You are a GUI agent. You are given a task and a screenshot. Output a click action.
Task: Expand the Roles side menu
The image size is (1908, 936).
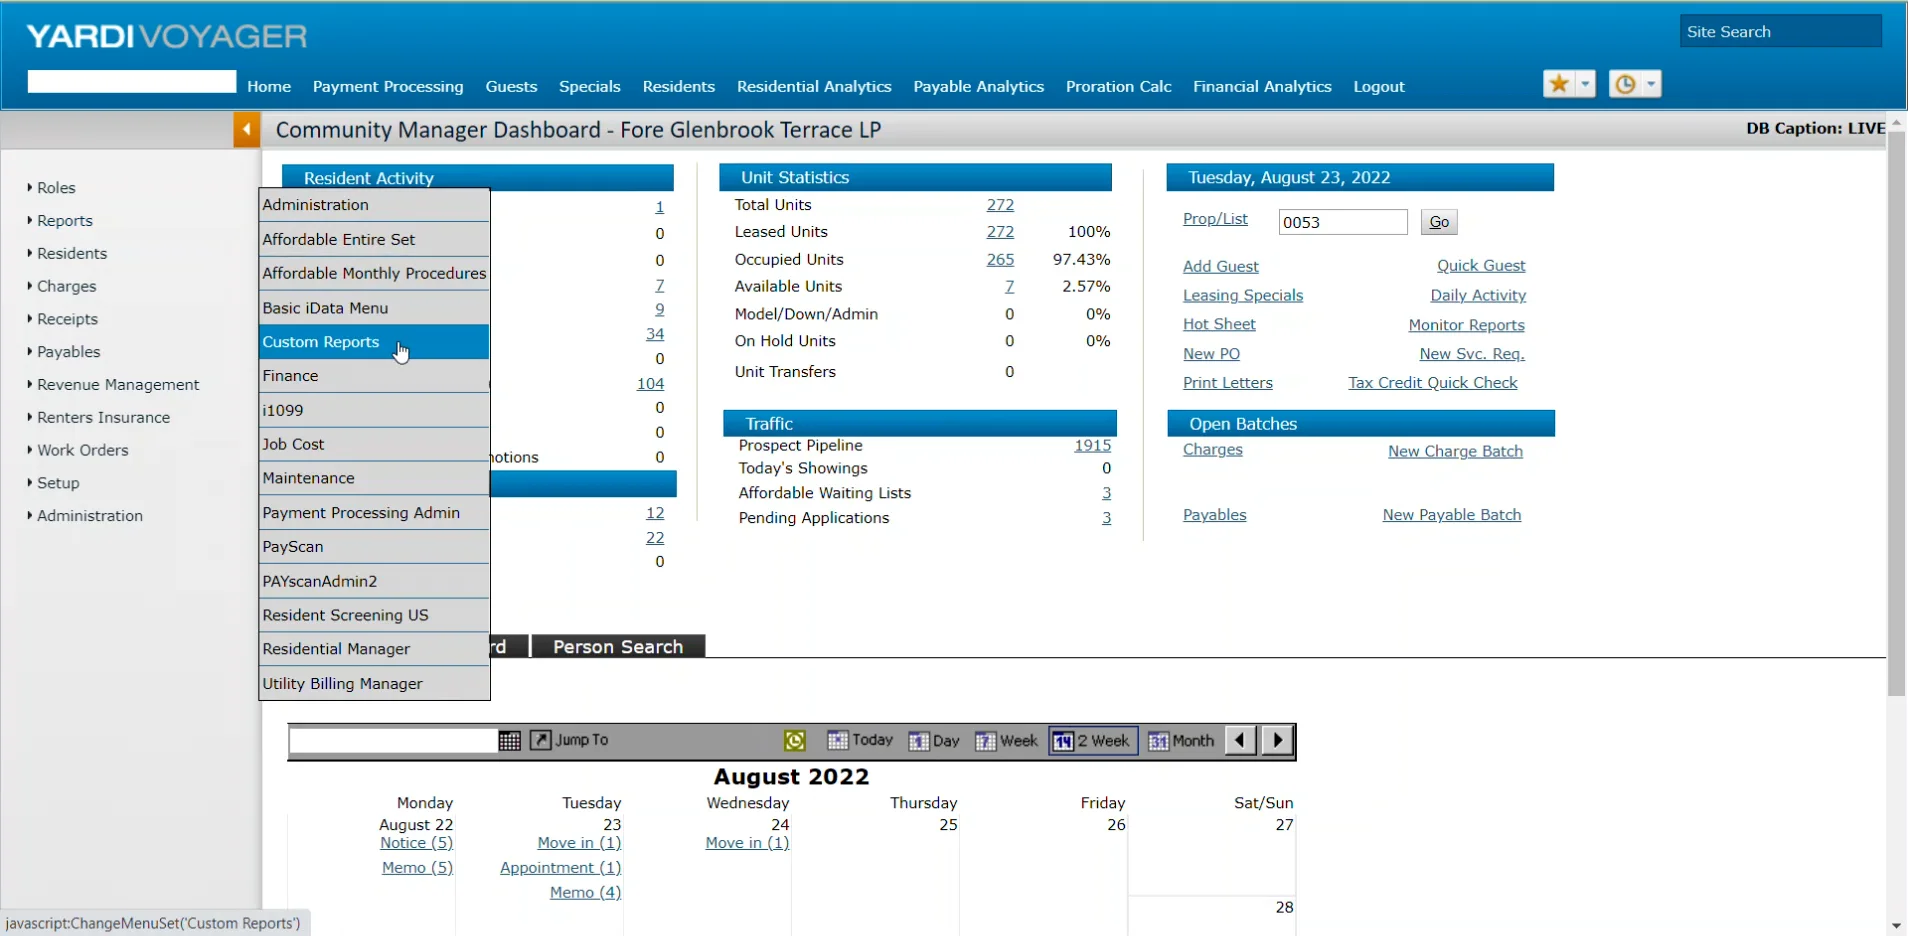click(56, 188)
